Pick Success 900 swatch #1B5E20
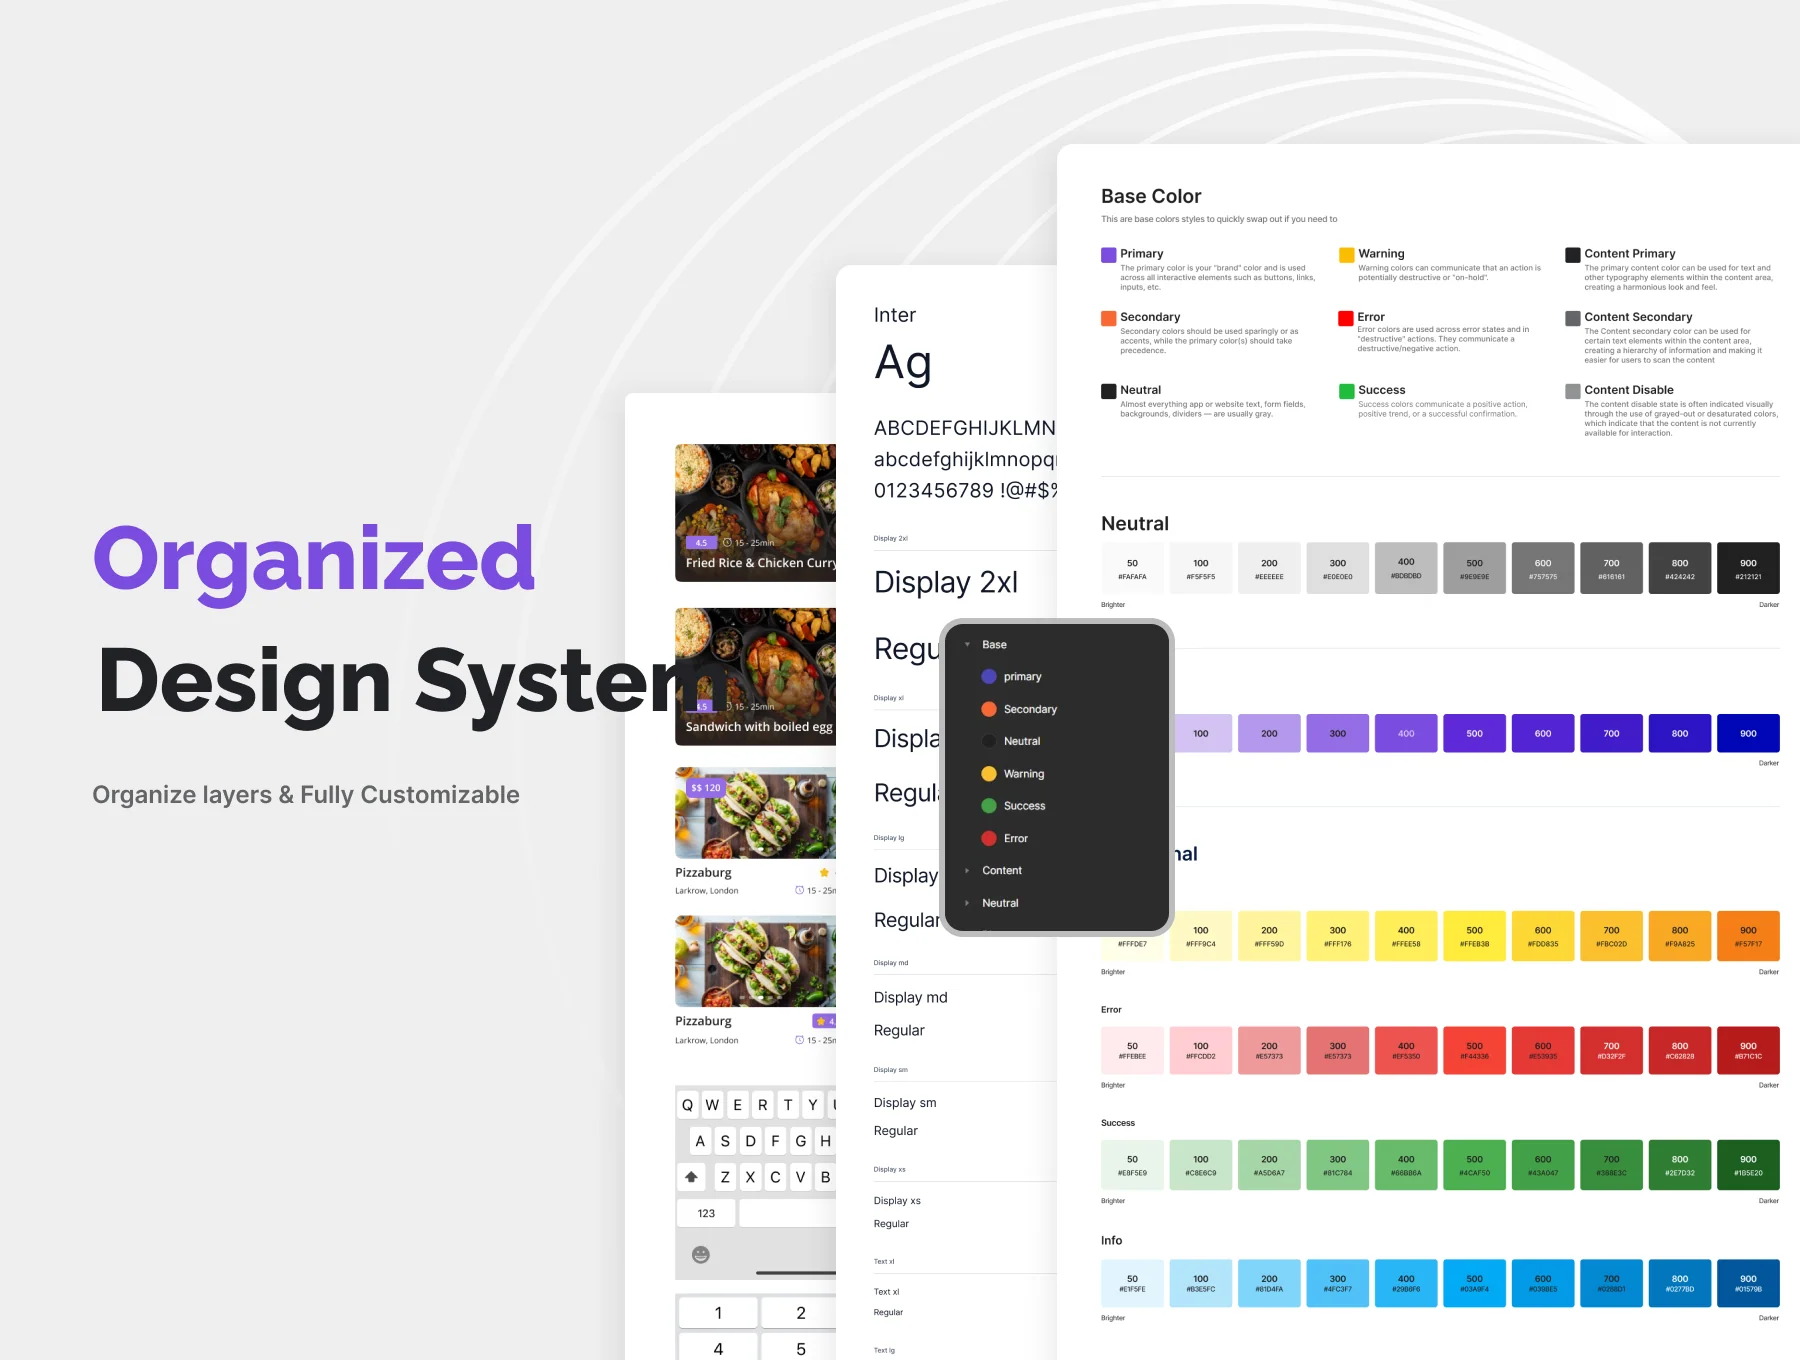 click(1748, 1165)
